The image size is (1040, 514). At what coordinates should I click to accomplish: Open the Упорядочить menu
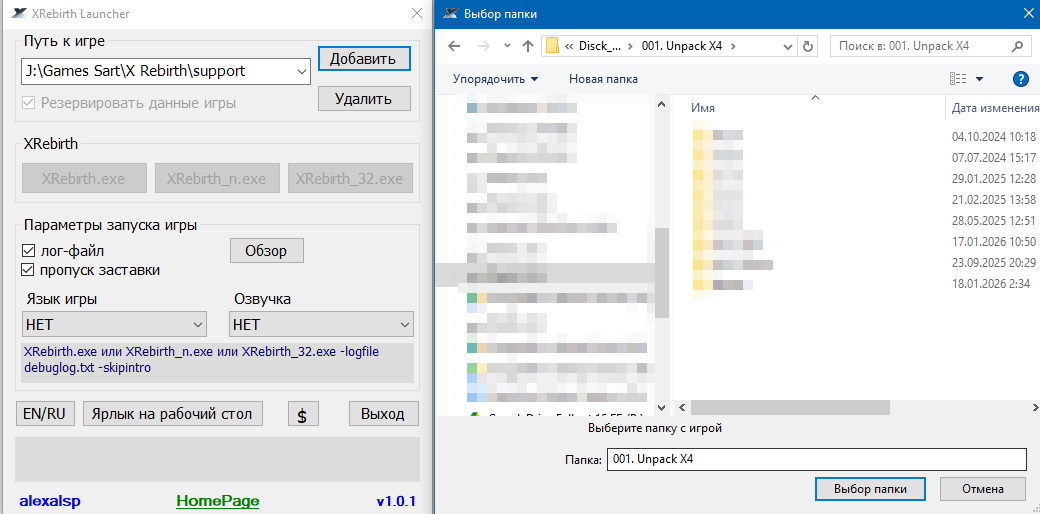tap(495, 79)
